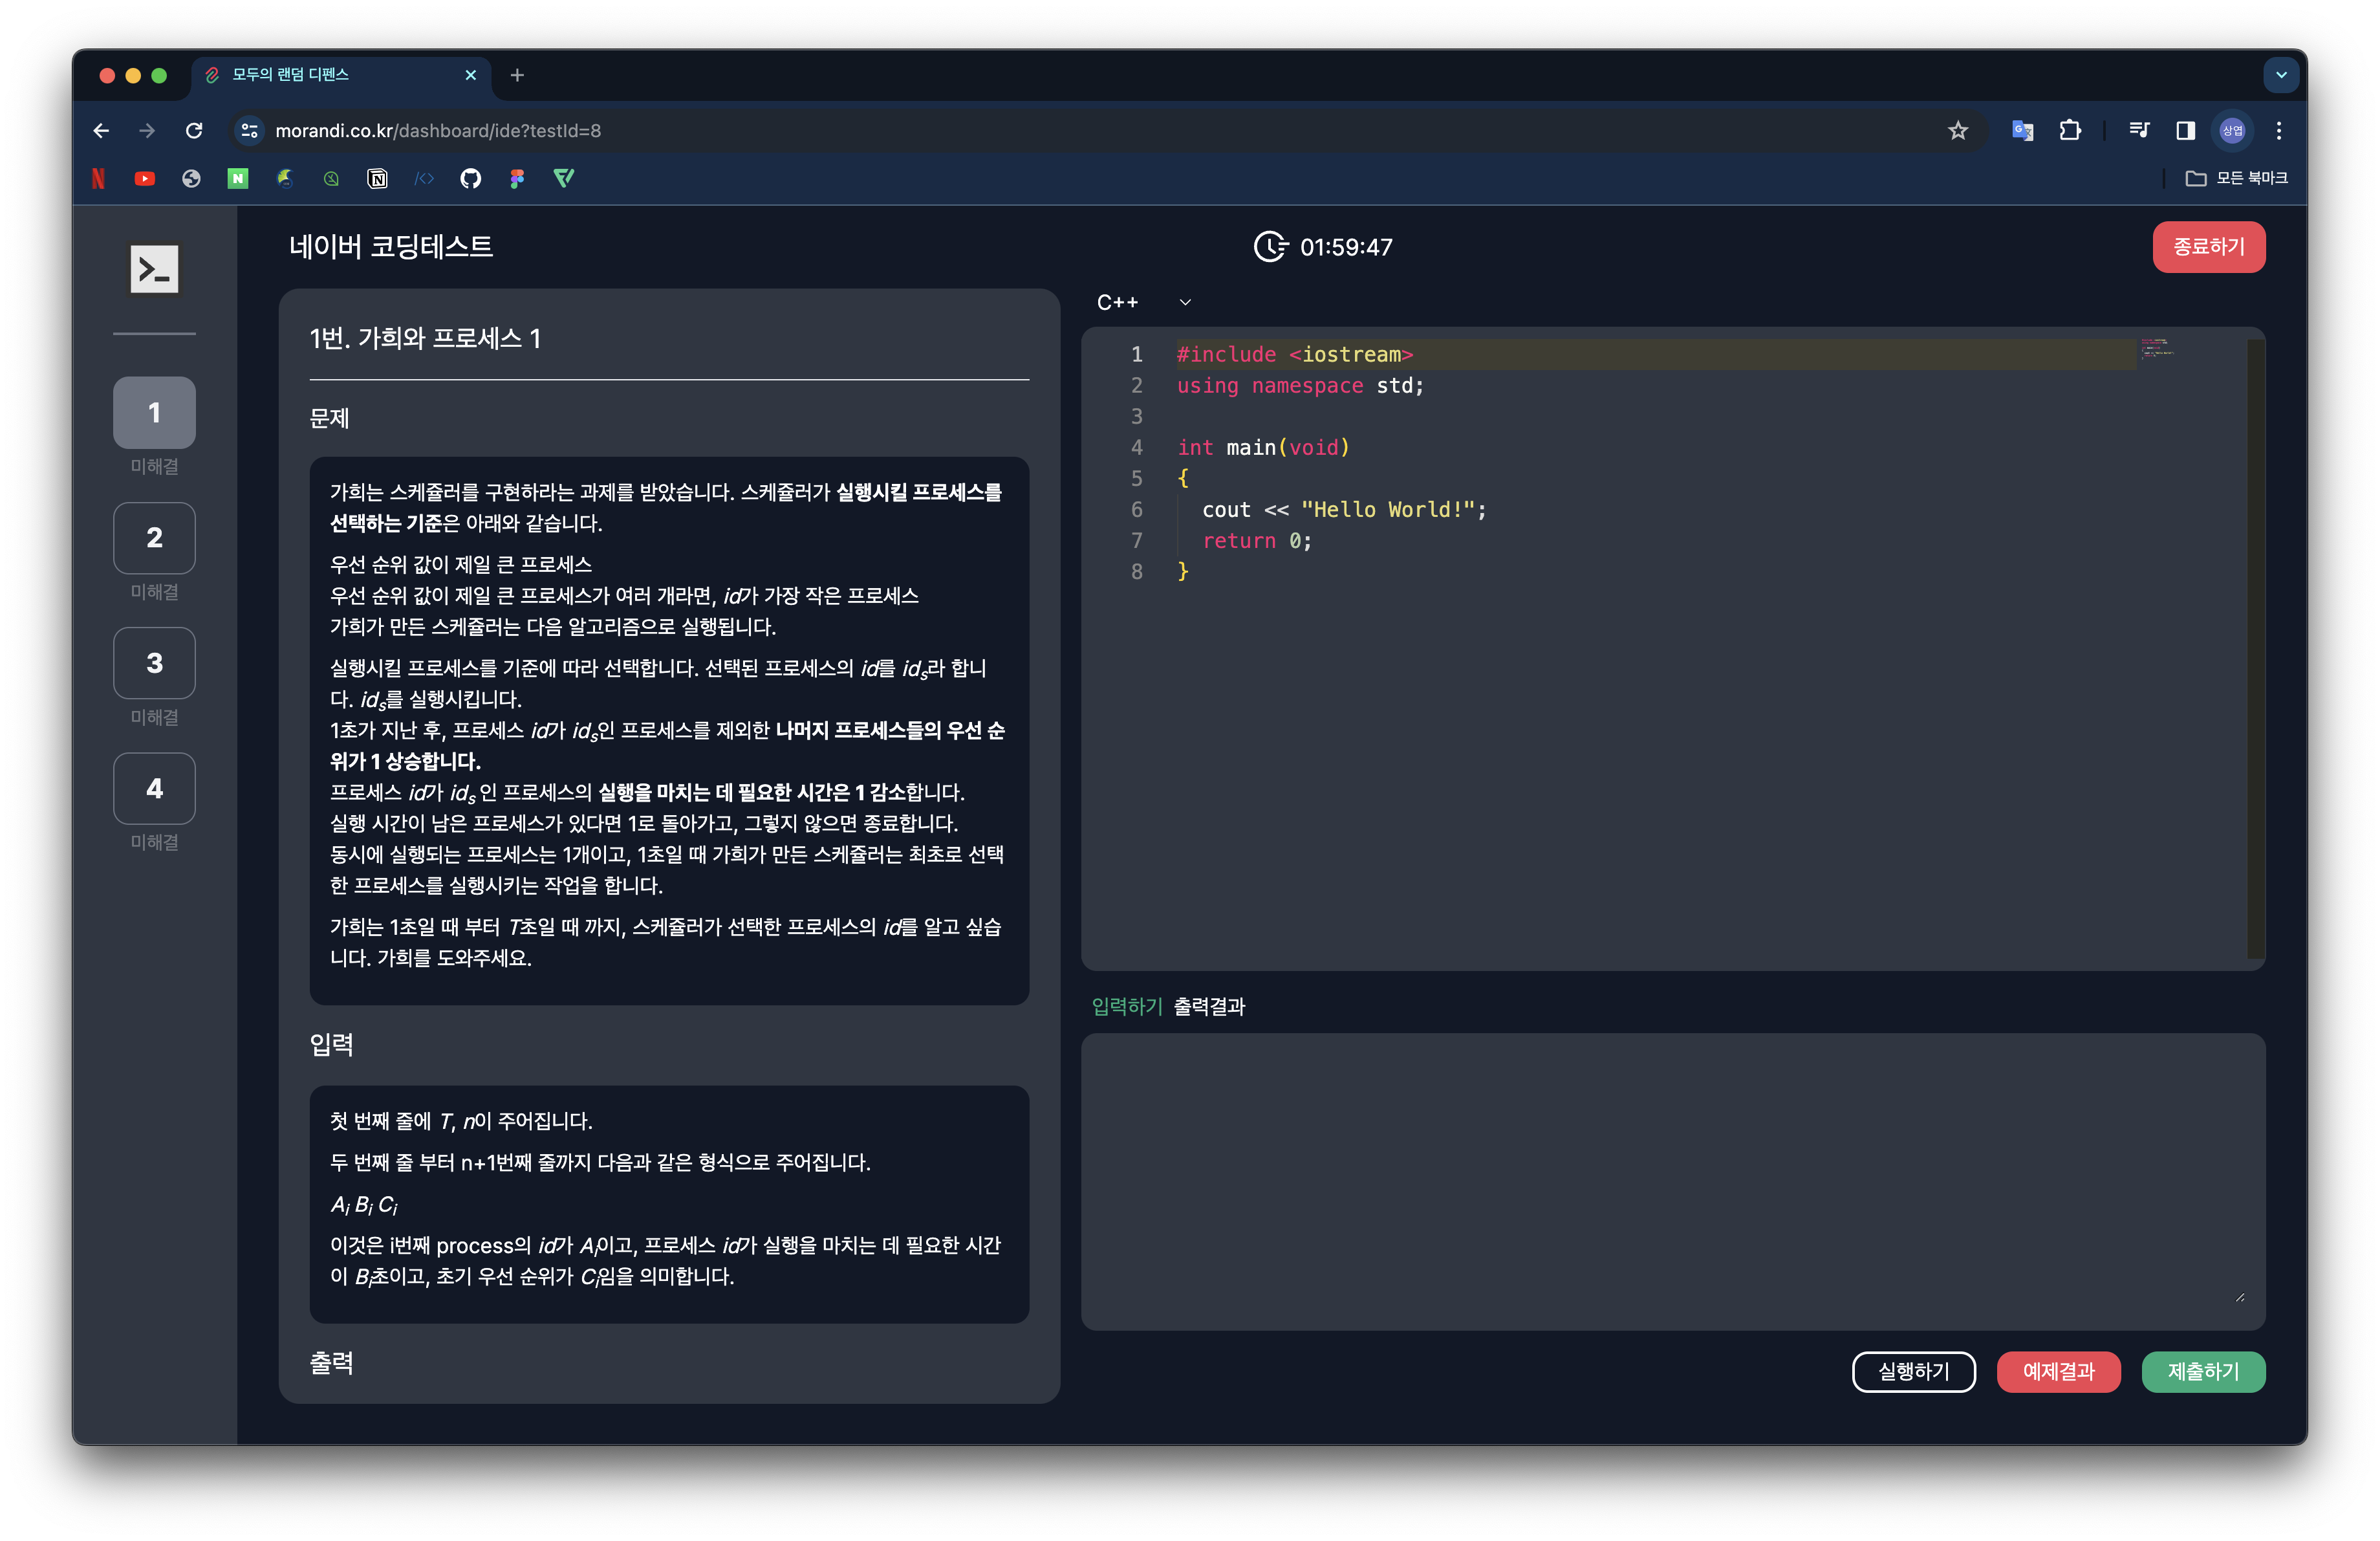2380x1541 pixels.
Task: Open the Chrome three-dot menu
Action: tap(2279, 130)
